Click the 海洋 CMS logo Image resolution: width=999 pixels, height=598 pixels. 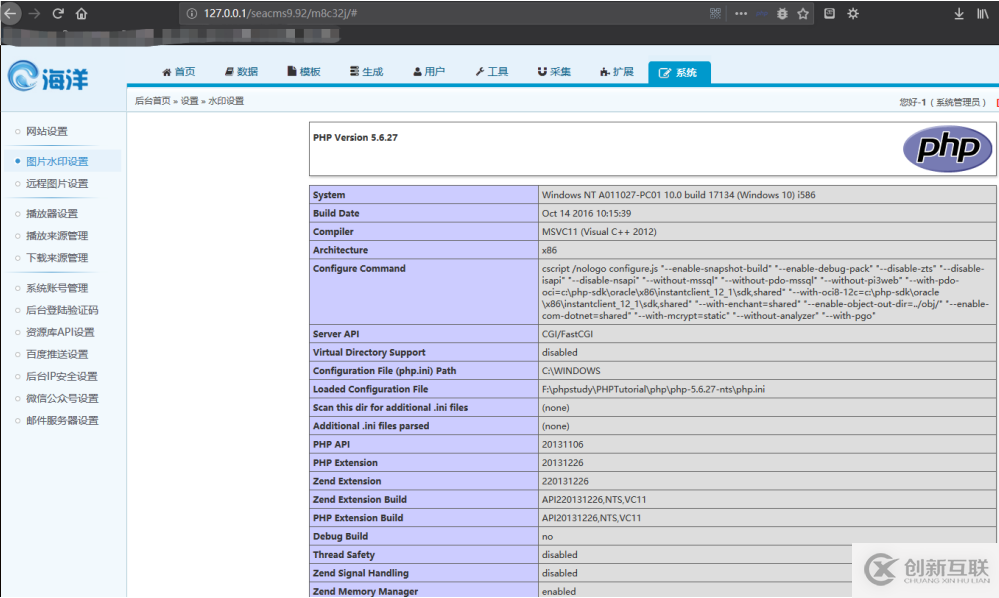[48, 77]
